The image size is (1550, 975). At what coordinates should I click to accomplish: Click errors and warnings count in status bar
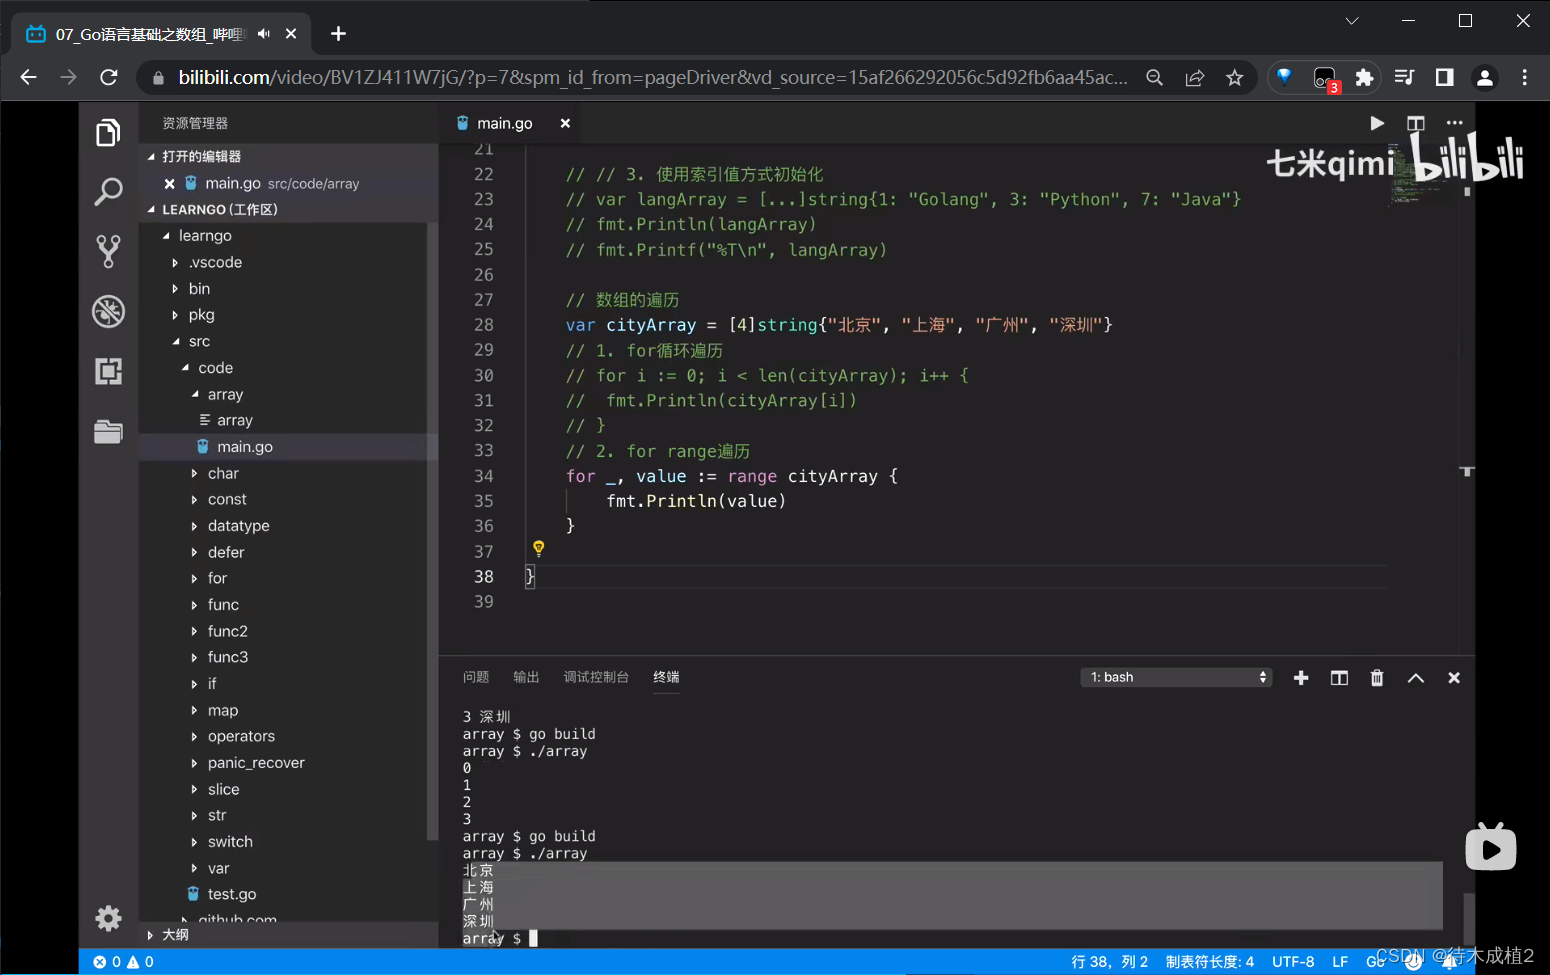(x=123, y=962)
